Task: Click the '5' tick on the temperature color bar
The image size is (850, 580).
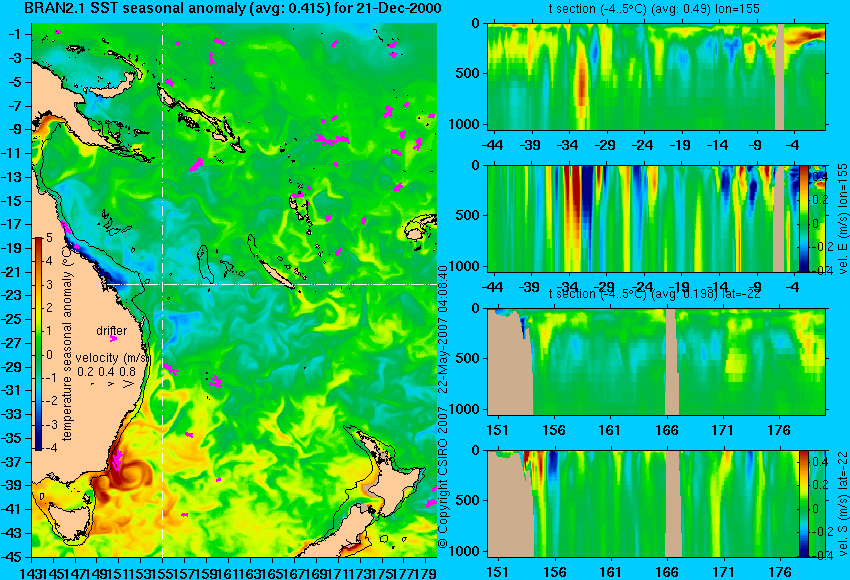Action: point(49,238)
